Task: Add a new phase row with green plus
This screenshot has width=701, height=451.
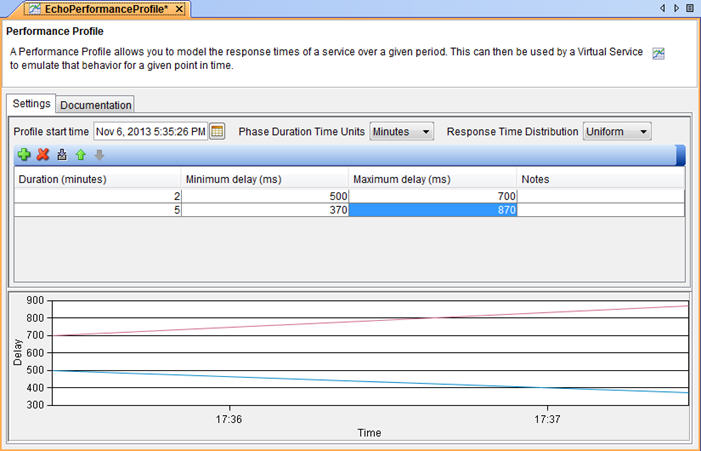Action: tap(24, 155)
